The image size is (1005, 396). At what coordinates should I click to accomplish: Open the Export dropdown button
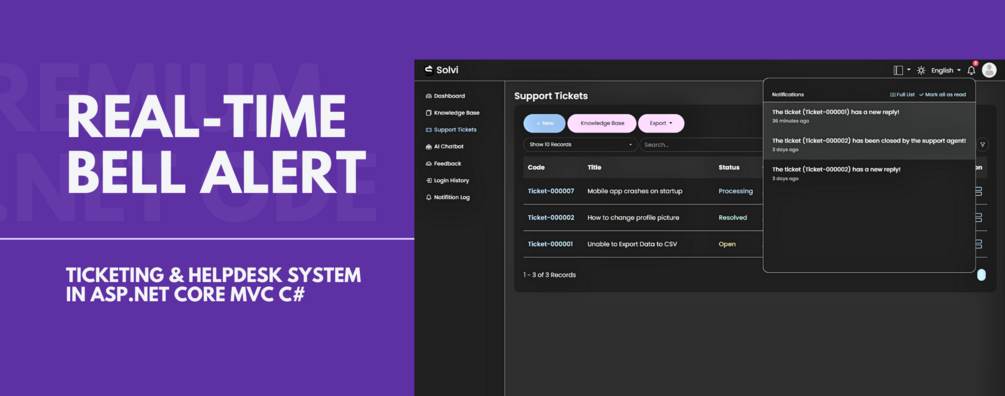pos(661,123)
